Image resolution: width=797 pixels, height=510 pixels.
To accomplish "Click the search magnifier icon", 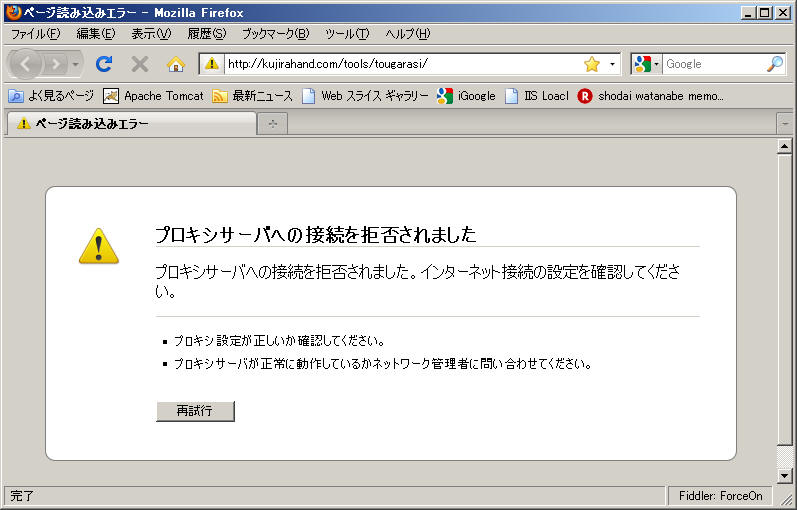I will click(x=774, y=64).
